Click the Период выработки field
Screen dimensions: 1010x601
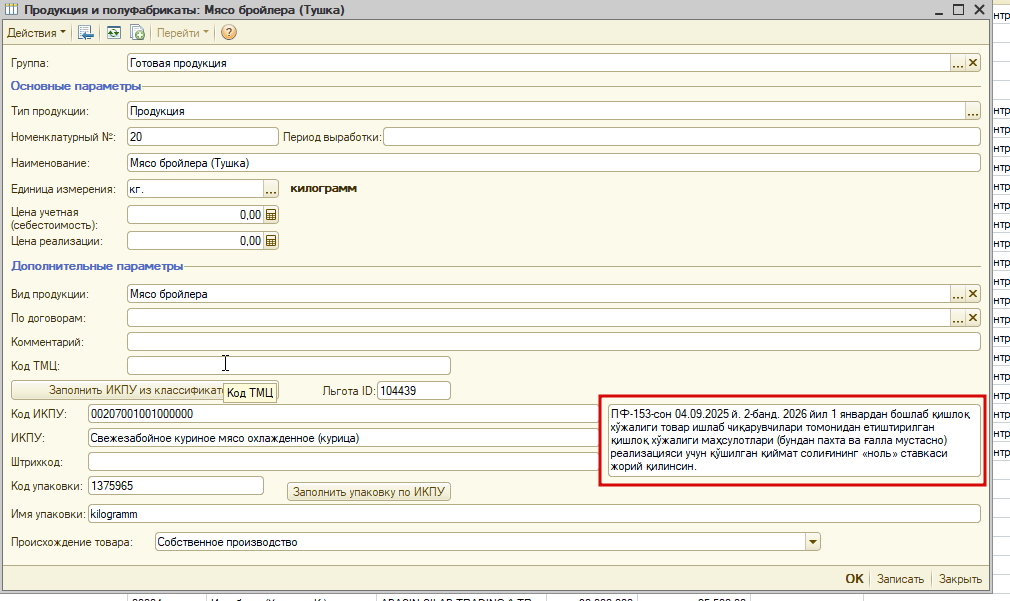681,137
